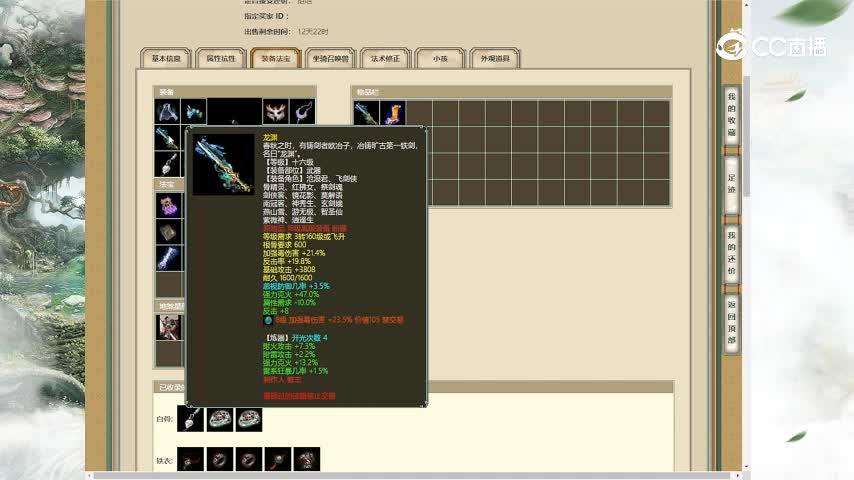Screen dimensions: 854x480
Task: Click the necklace icon in 白问 row
Action: pyautogui.click(x=191, y=419)
